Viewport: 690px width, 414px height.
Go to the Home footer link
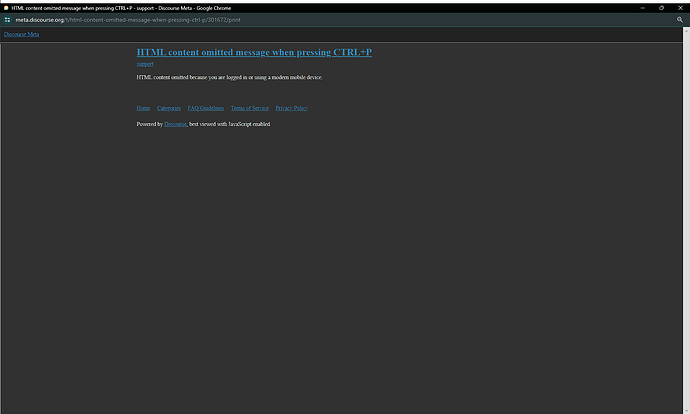click(143, 108)
